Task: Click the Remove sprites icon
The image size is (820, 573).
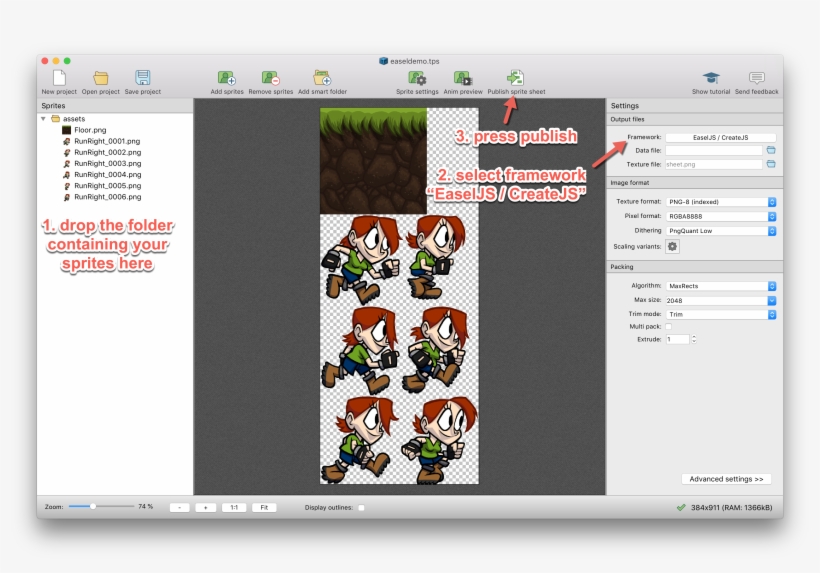Action: coord(271,78)
